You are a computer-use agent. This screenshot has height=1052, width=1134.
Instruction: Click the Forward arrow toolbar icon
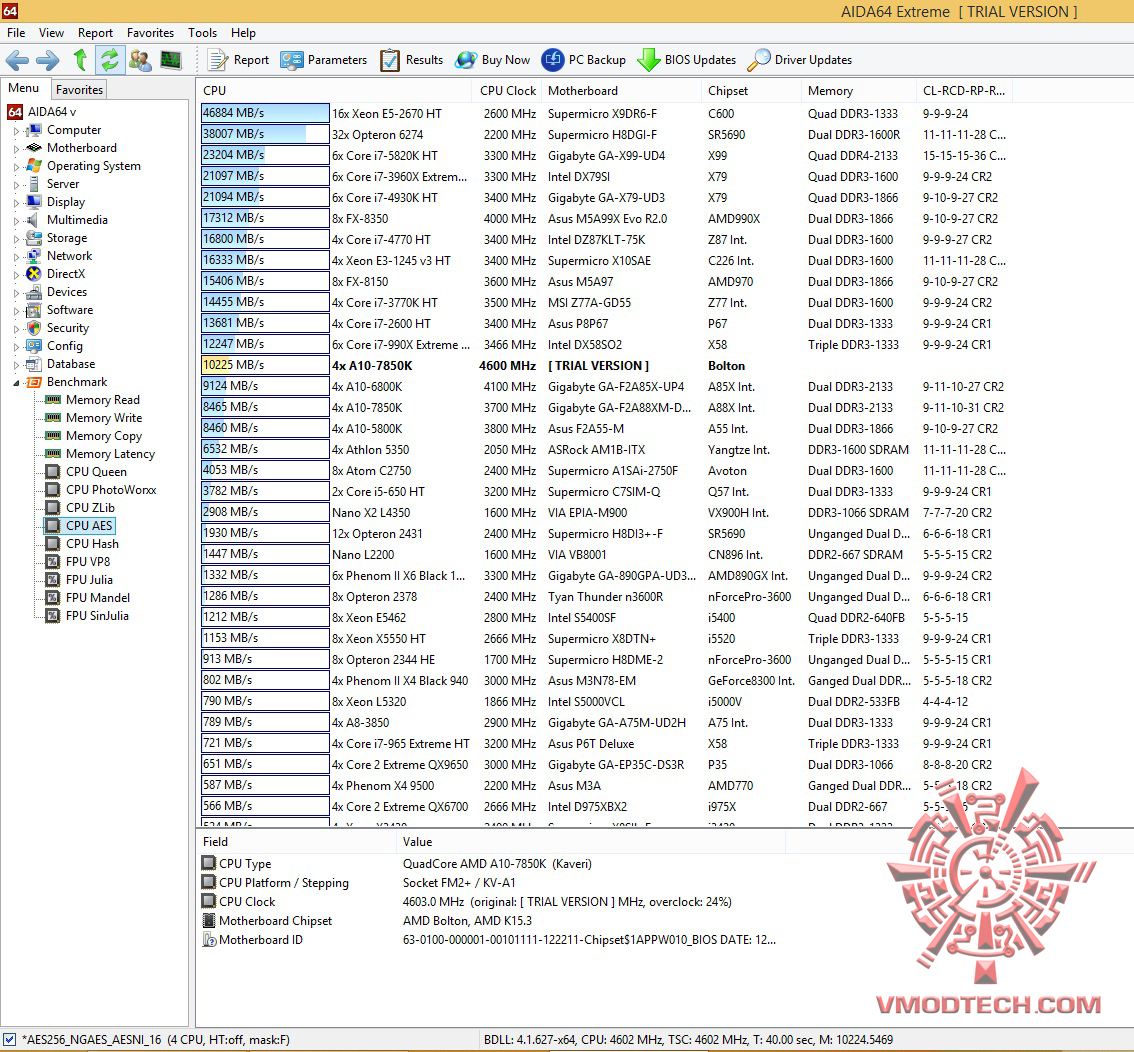click(x=48, y=60)
